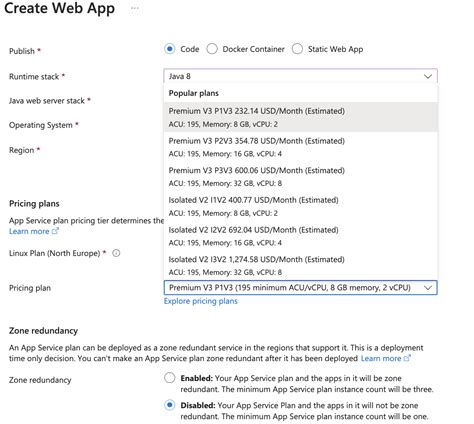Image resolution: width=474 pixels, height=424 pixels.
Task: Choose Isolated V2 I3V2 1,274.58 USD/Month plan
Action: click(300, 265)
